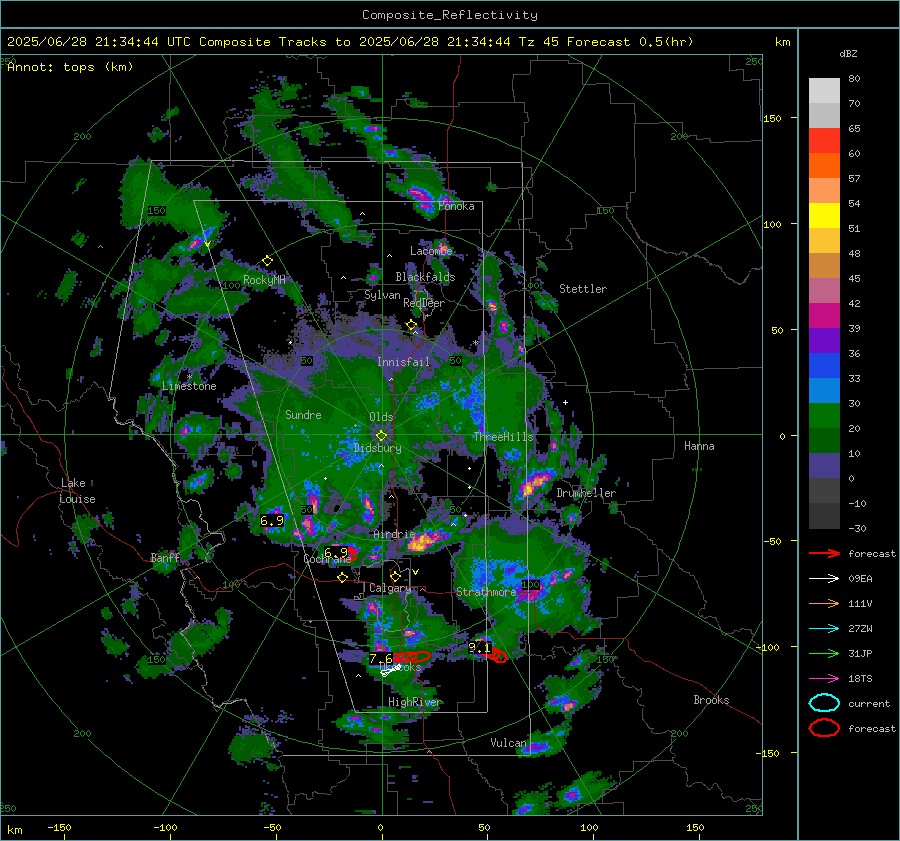Click the blue swatch between 36 and 33 dBZ
The height and width of the screenshot is (841, 900).
pos(824,366)
